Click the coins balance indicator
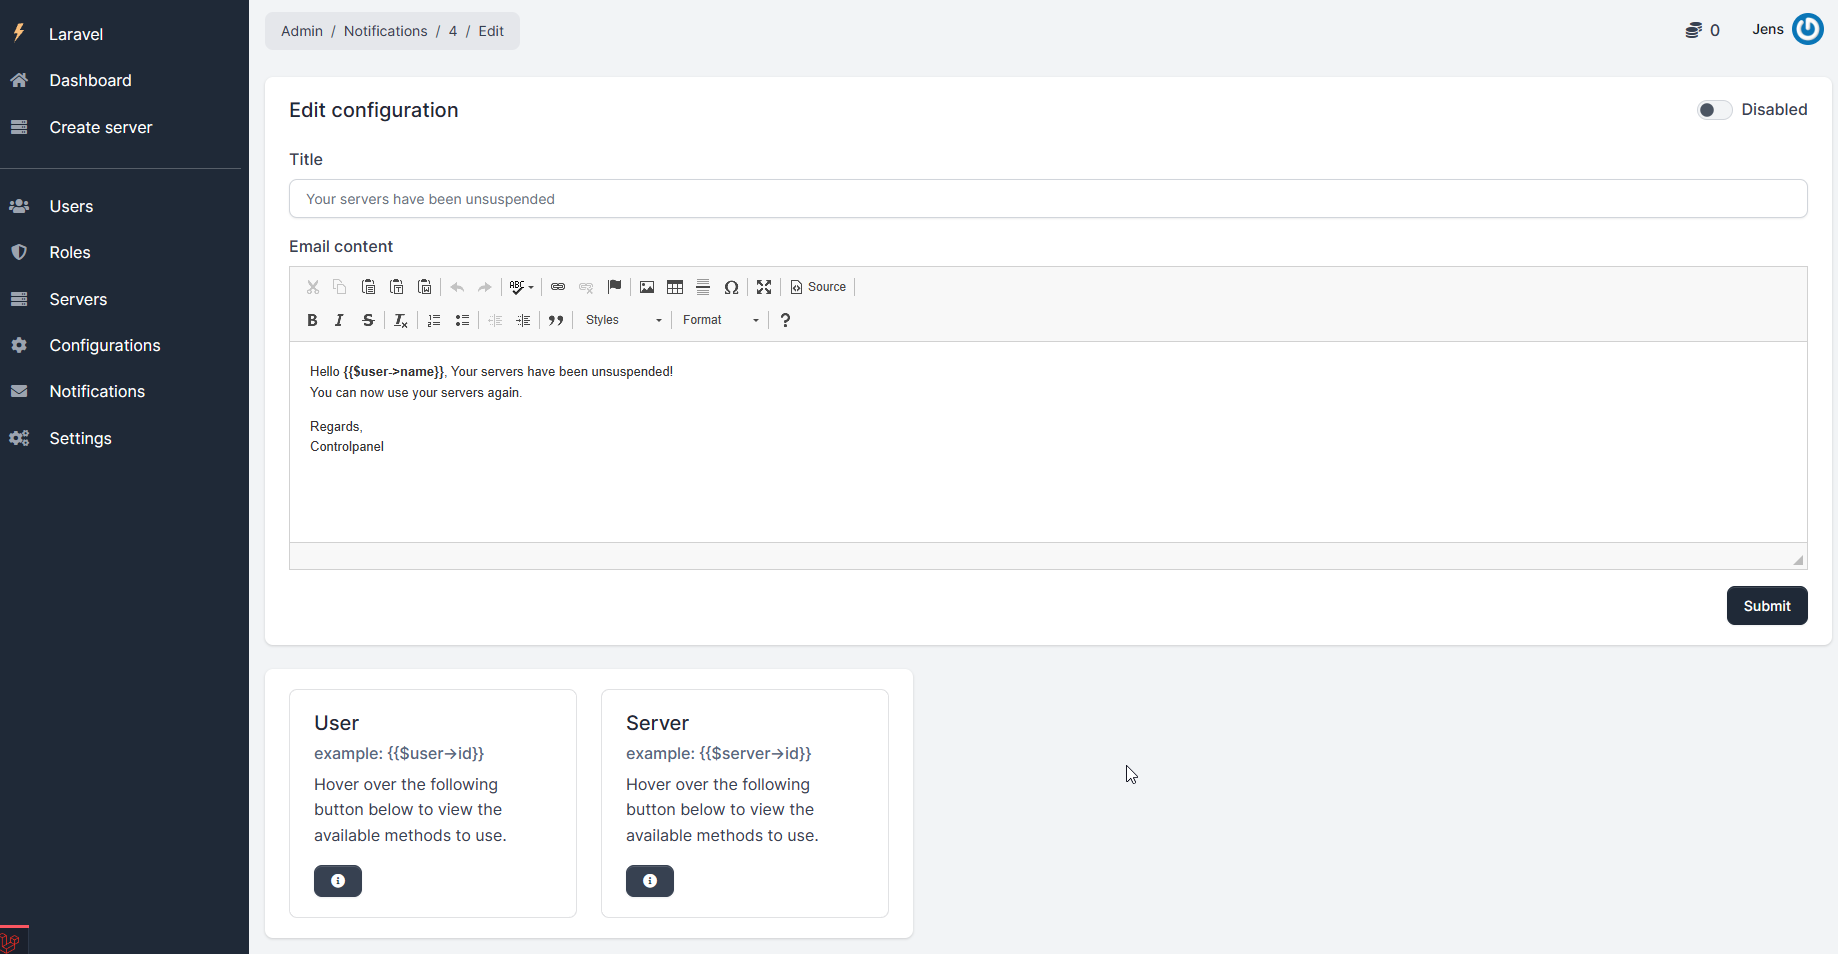This screenshot has width=1838, height=954. pyautogui.click(x=1702, y=30)
